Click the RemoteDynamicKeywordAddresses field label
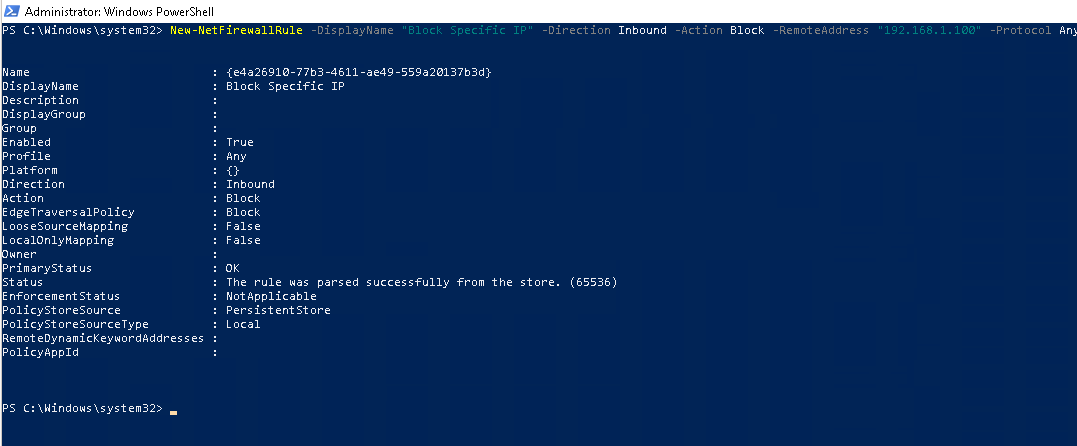Viewport: 1077px width, 446px height. [x=103, y=338]
